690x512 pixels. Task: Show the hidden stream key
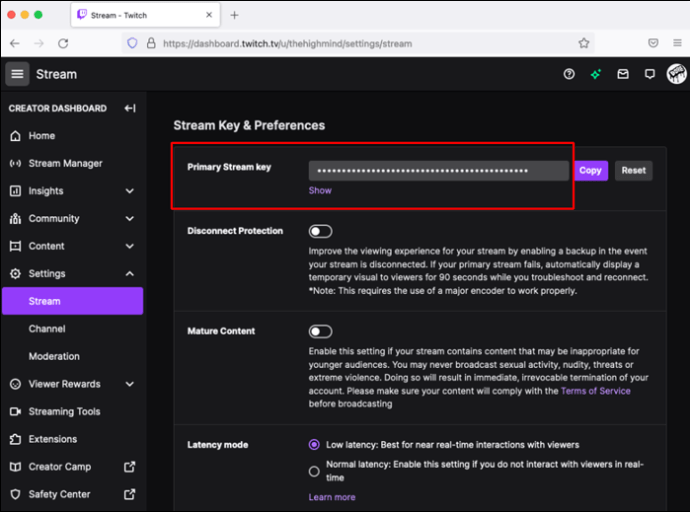click(320, 191)
